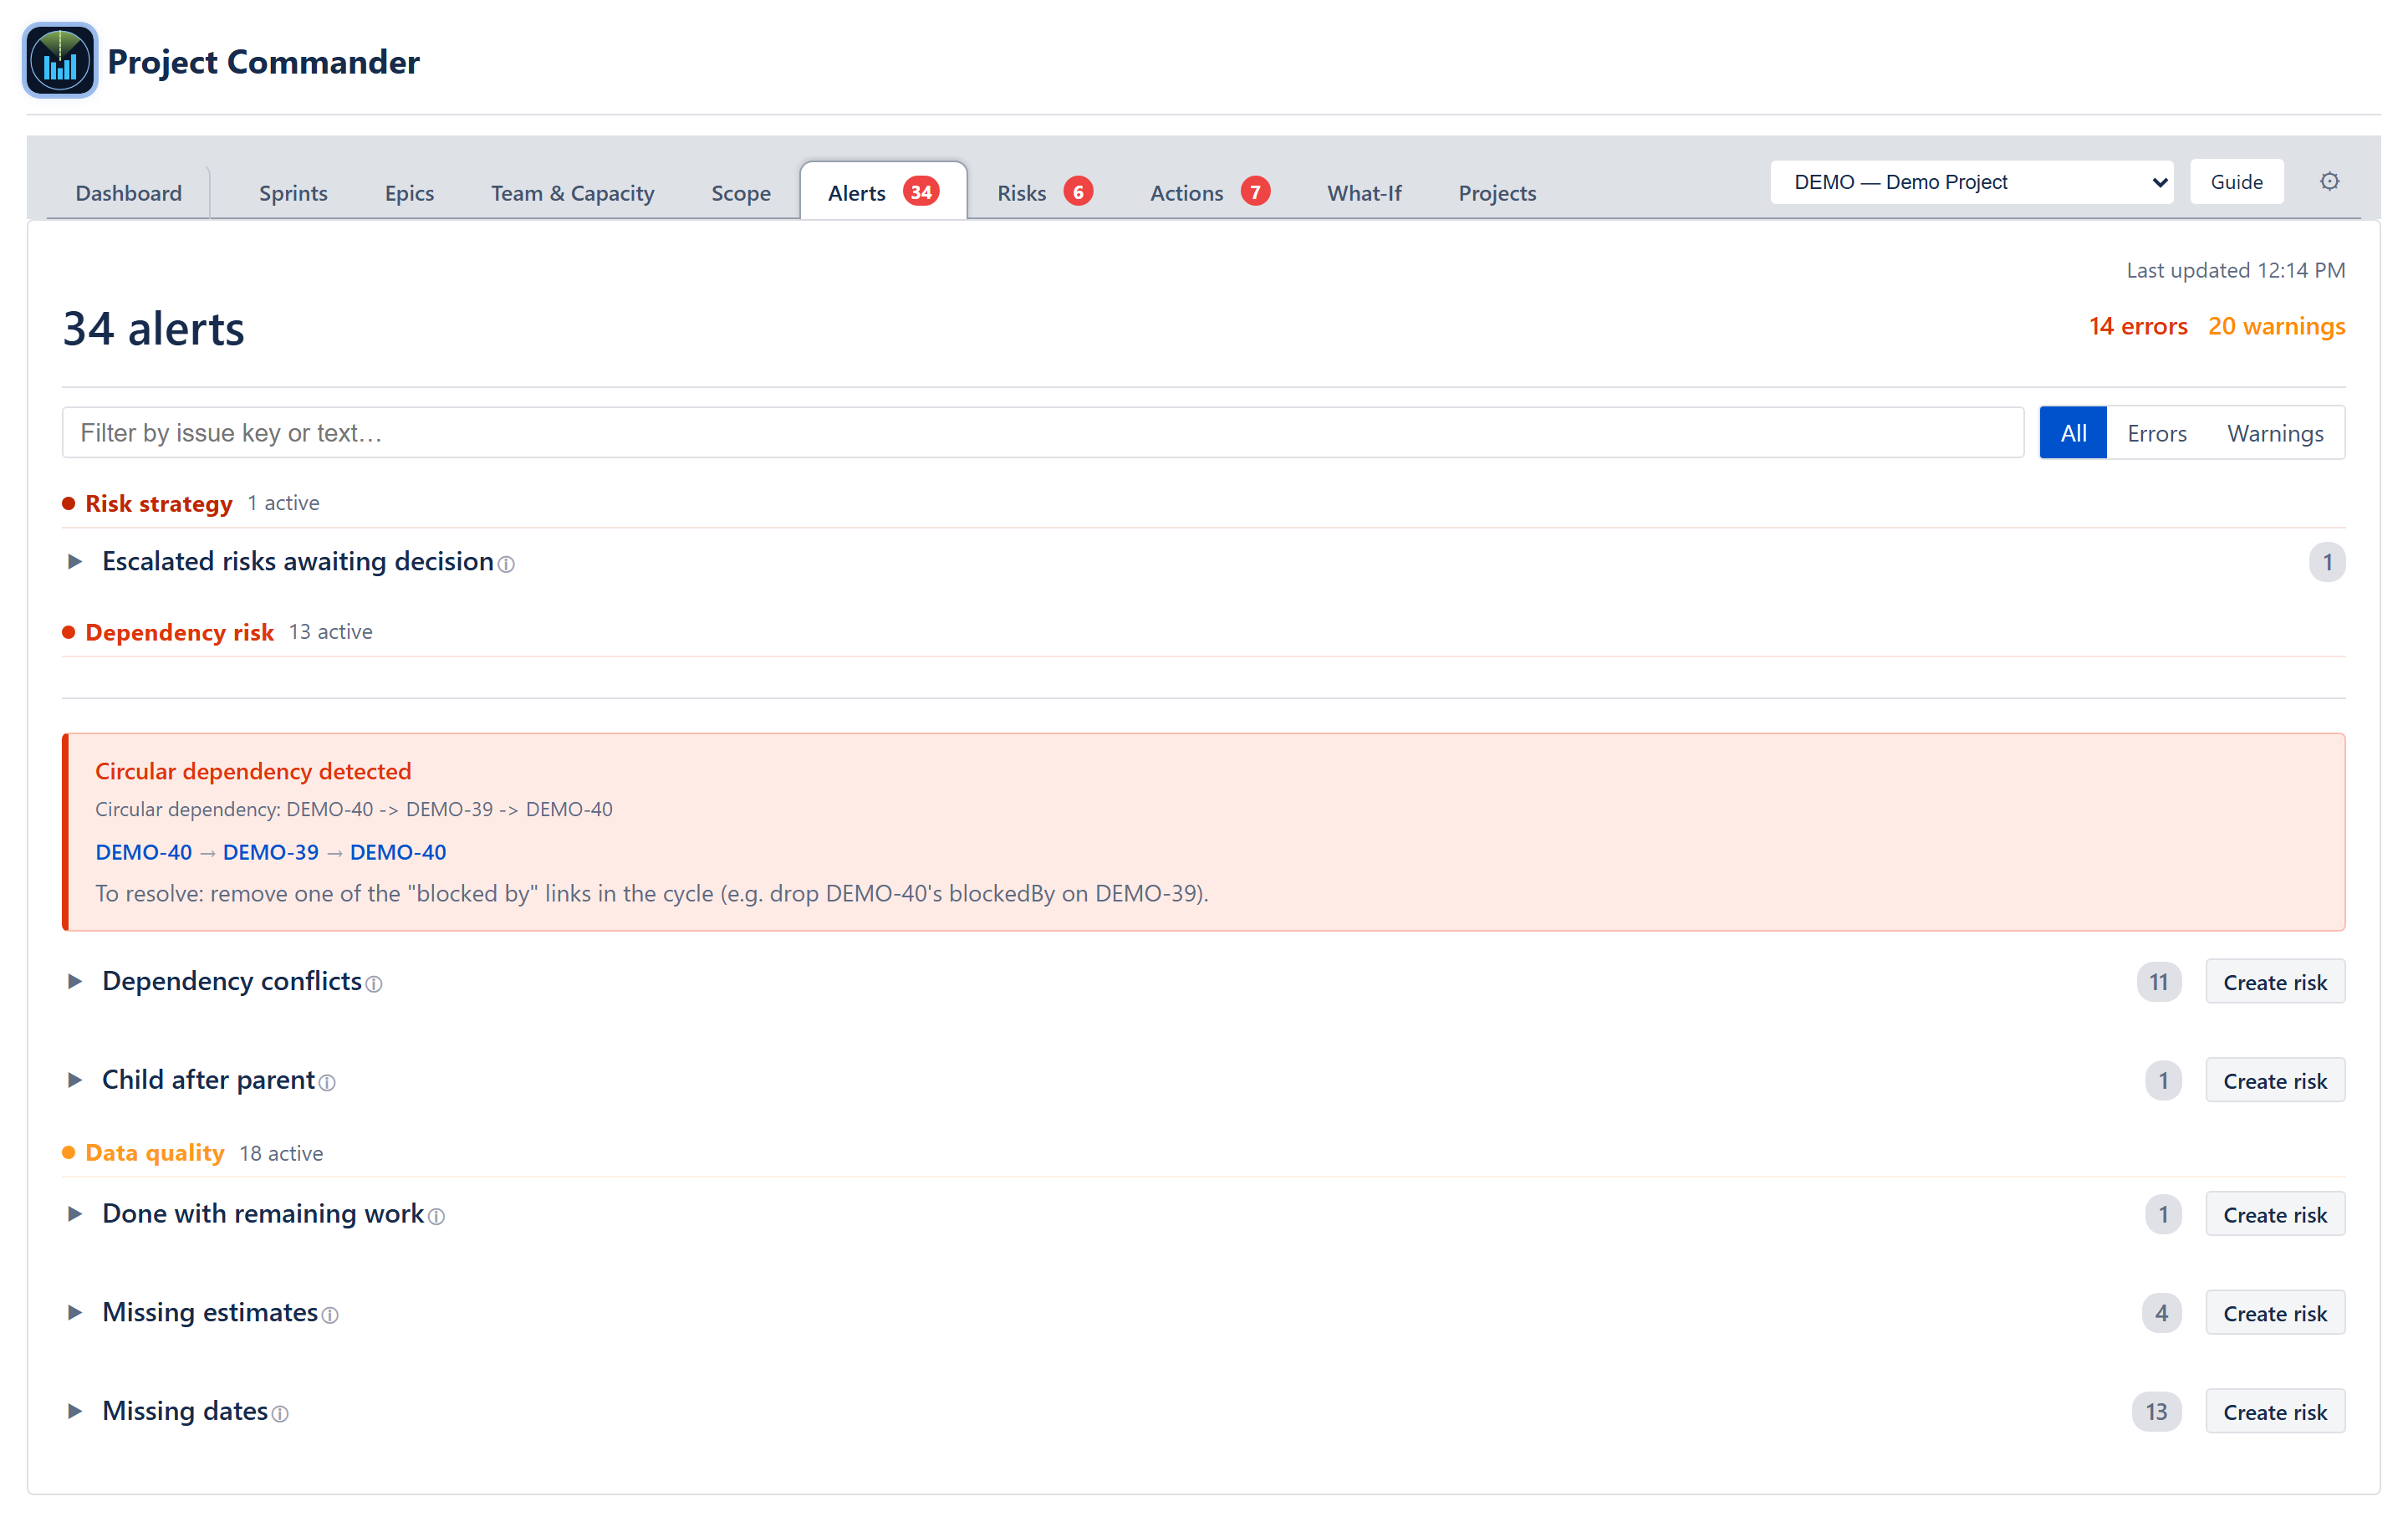The image size is (2408, 1522).
Task: Expand the Missing estimates group
Action: pyautogui.click(x=74, y=1313)
